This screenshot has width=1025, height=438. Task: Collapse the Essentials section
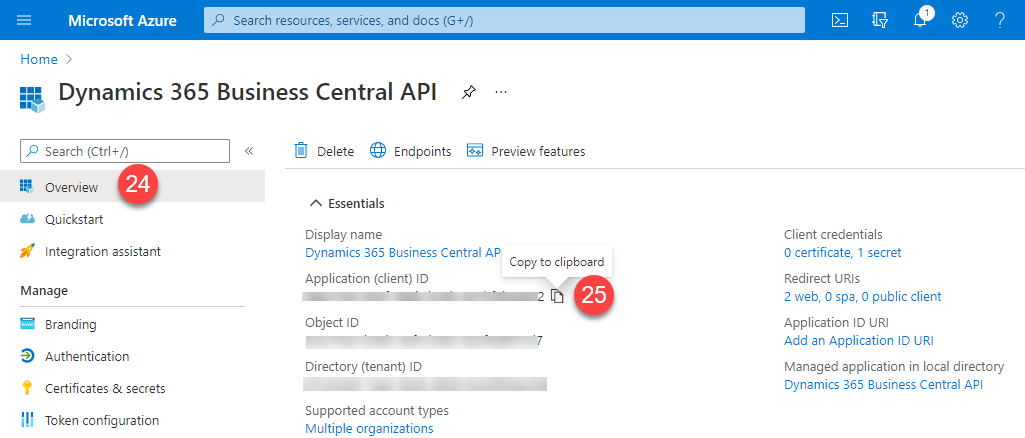coord(346,203)
